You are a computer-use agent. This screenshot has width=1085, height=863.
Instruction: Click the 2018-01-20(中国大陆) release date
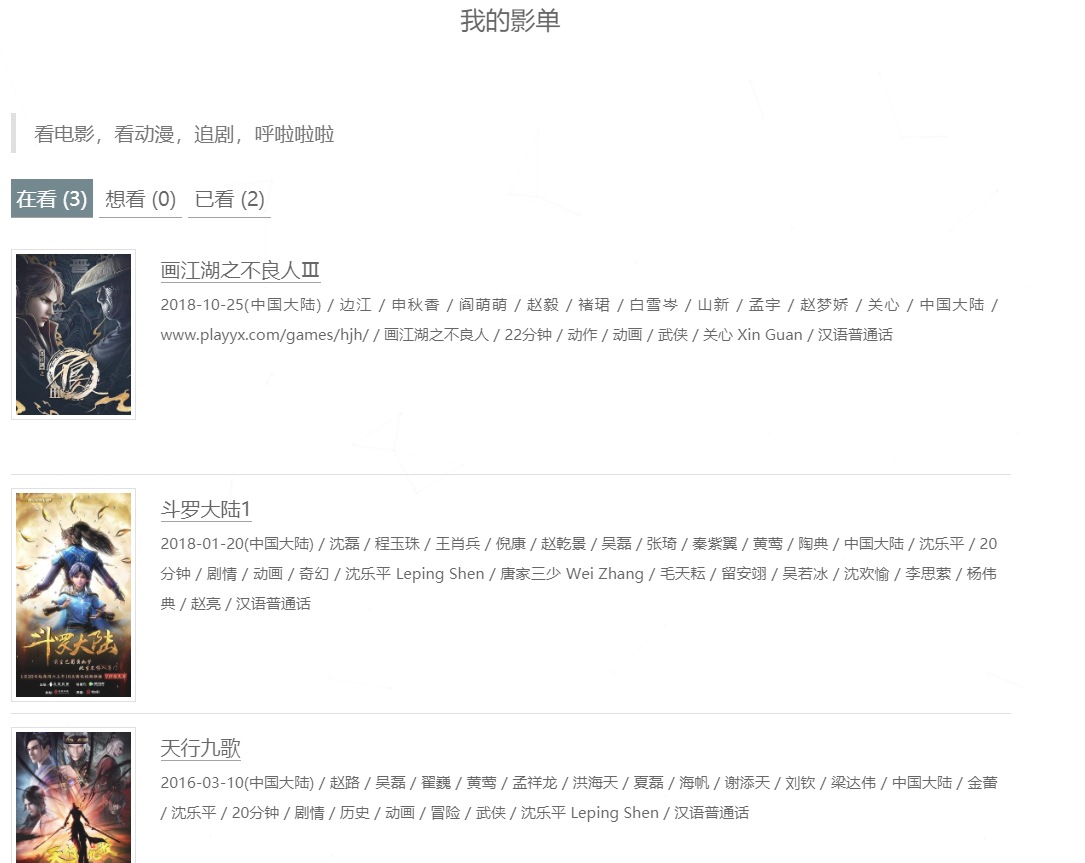click(x=237, y=544)
